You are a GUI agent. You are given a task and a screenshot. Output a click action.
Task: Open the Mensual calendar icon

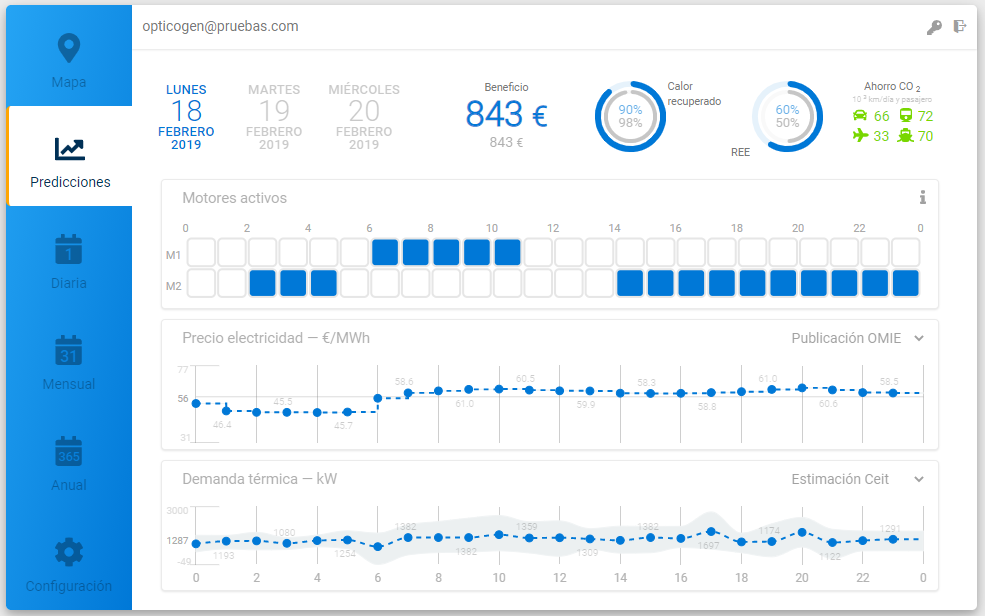68,350
